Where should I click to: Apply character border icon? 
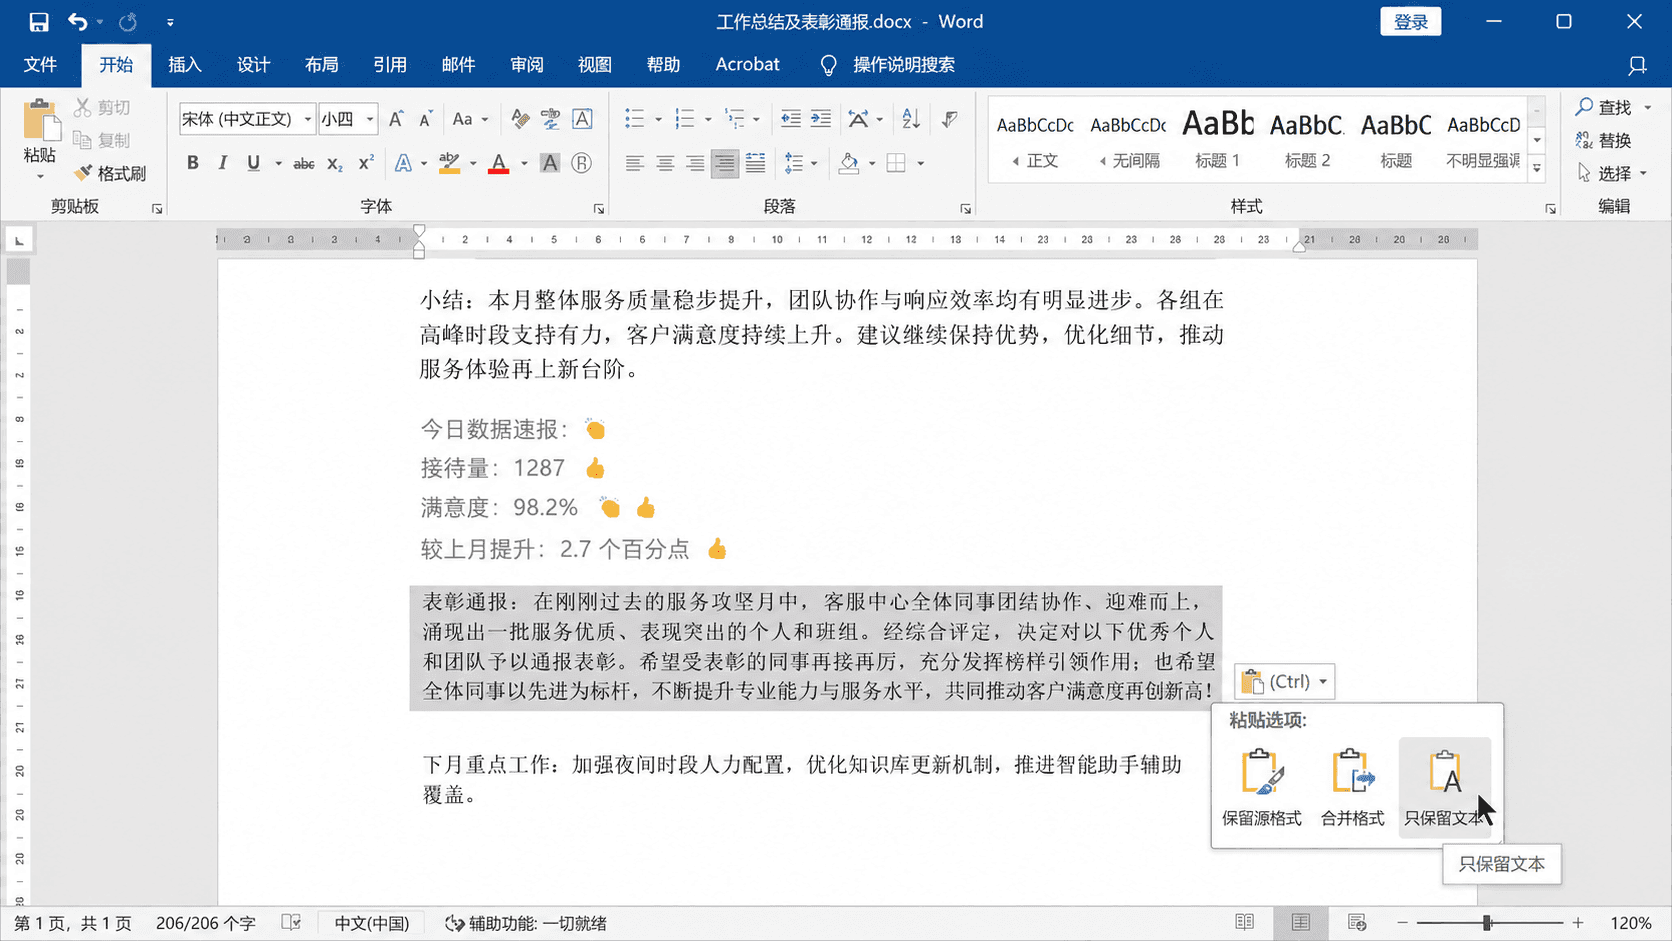(582, 119)
